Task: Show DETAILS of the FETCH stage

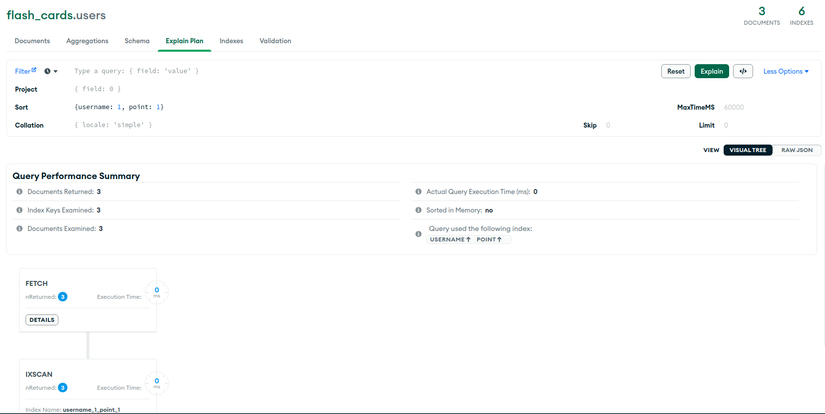Action: (x=42, y=320)
